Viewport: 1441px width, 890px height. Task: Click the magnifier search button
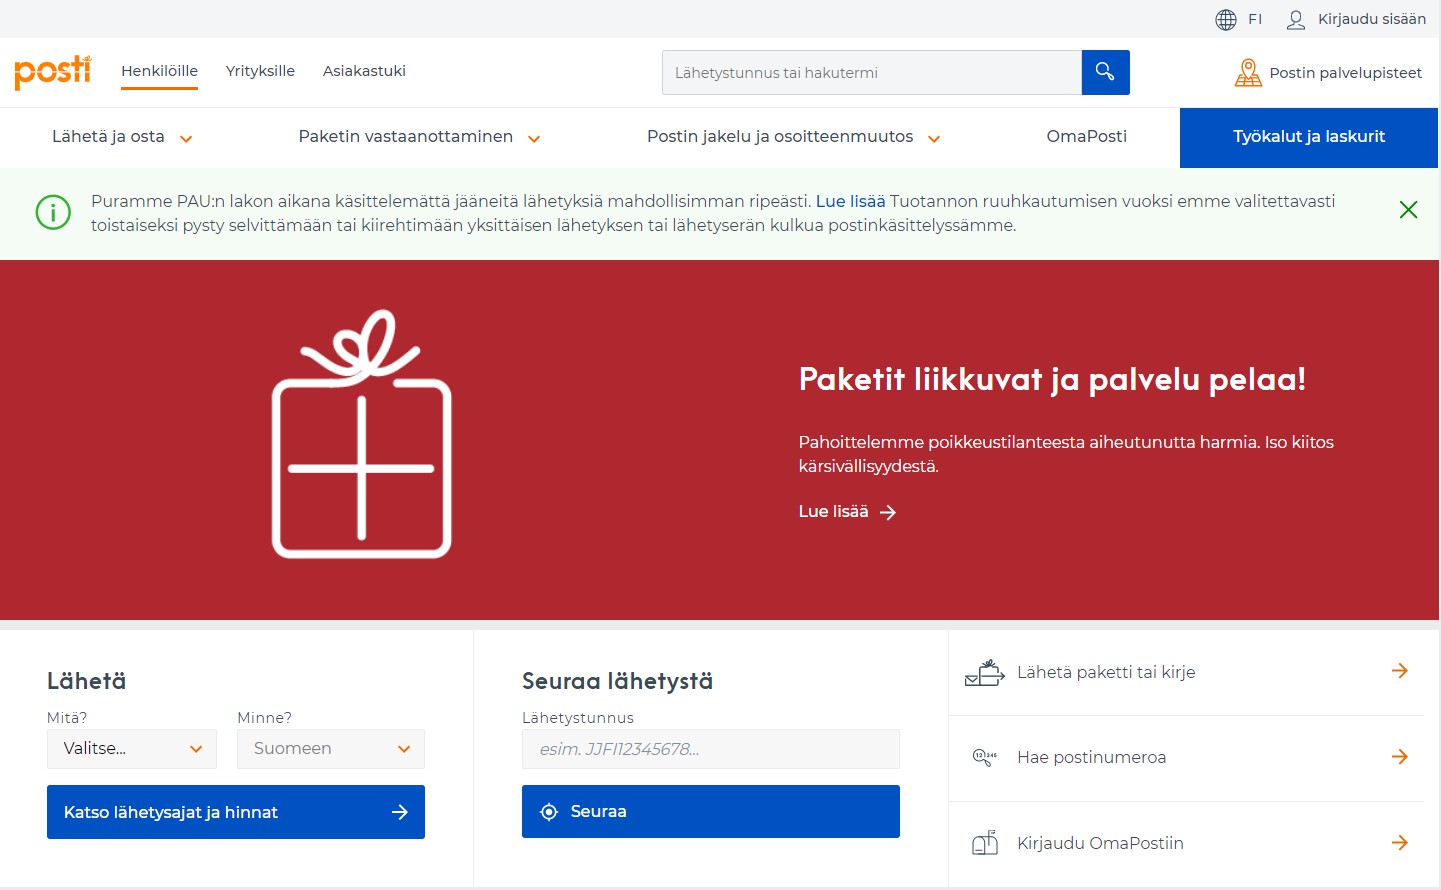point(1105,72)
